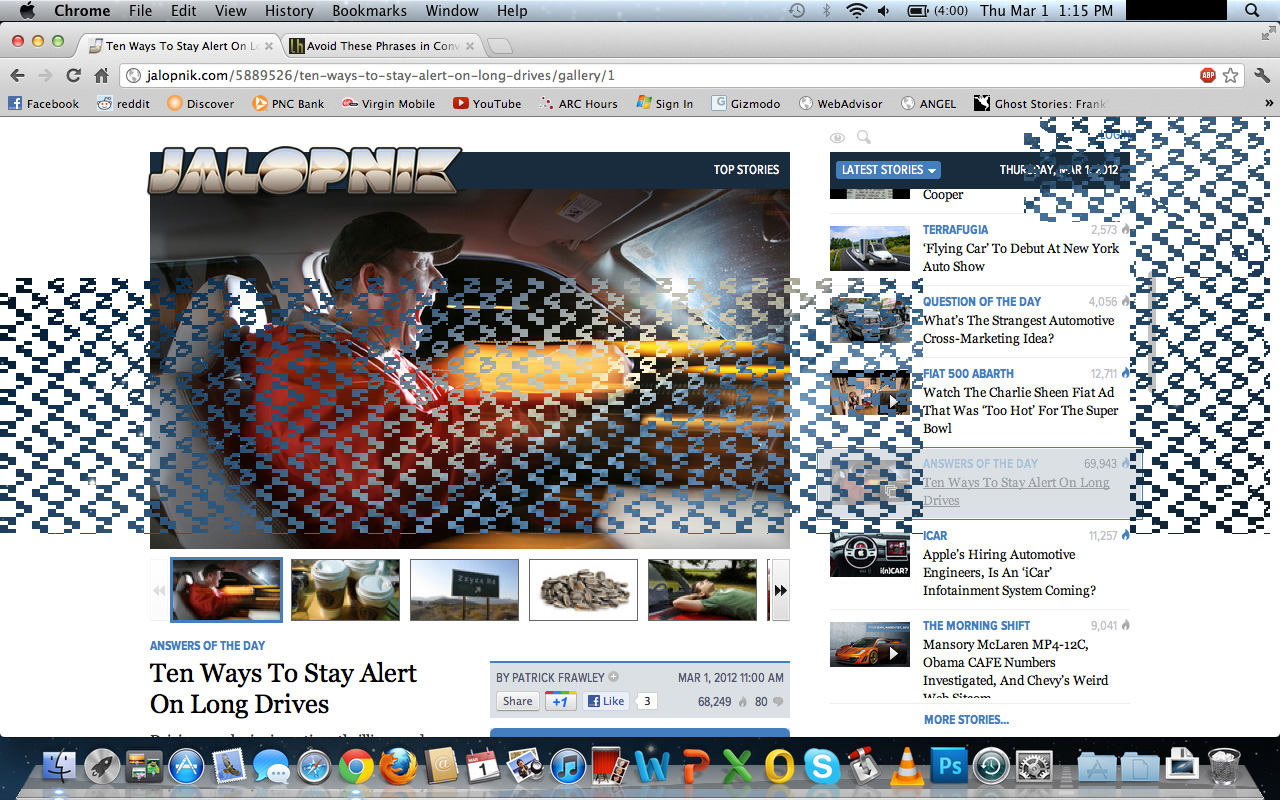Open the Window menu

pyautogui.click(x=452, y=11)
